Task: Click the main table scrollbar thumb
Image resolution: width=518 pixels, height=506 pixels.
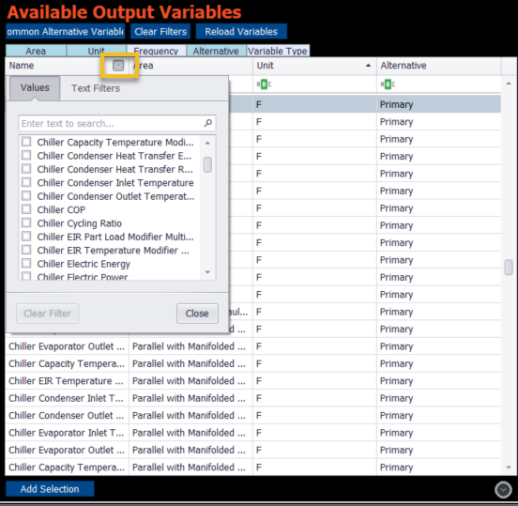Action: coord(509,267)
